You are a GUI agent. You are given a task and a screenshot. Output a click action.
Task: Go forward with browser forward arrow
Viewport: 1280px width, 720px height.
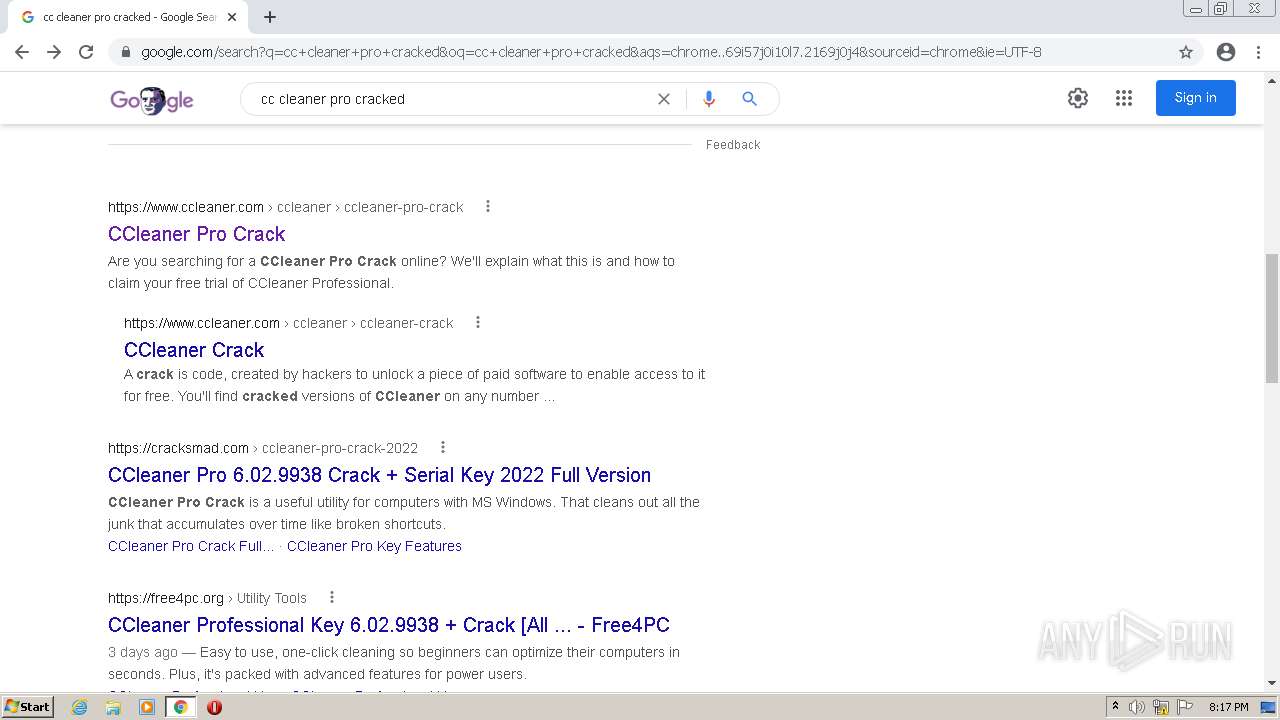(54, 52)
